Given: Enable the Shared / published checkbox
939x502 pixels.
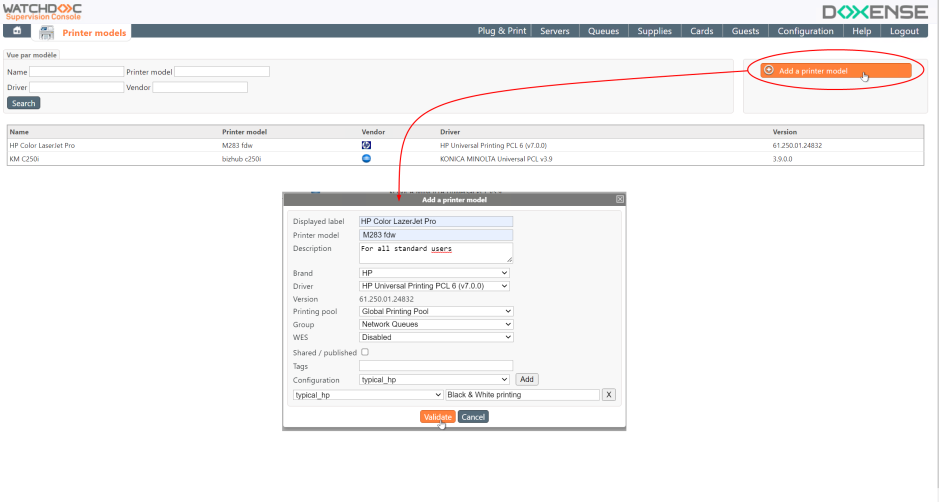Looking at the screenshot, I should click(x=365, y=352).
